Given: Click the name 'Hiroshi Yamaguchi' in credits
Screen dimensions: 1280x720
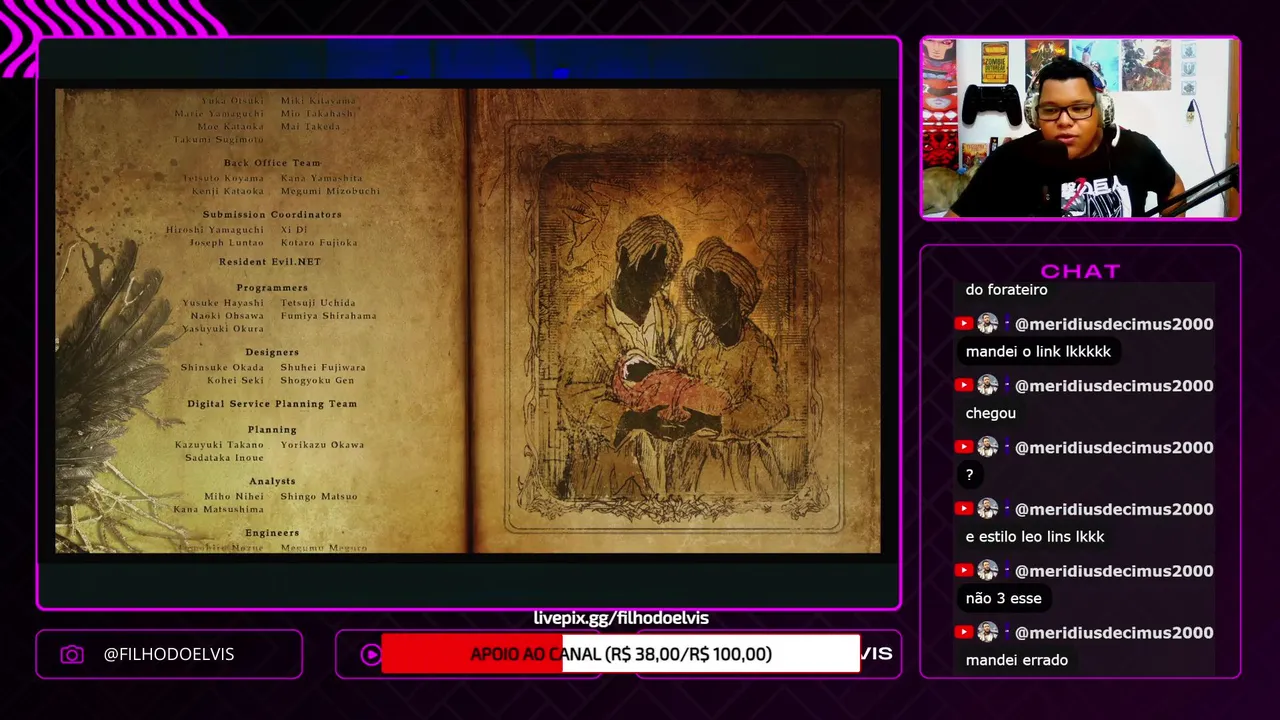Looking at the screenshot, I should (x=215, y=230).
